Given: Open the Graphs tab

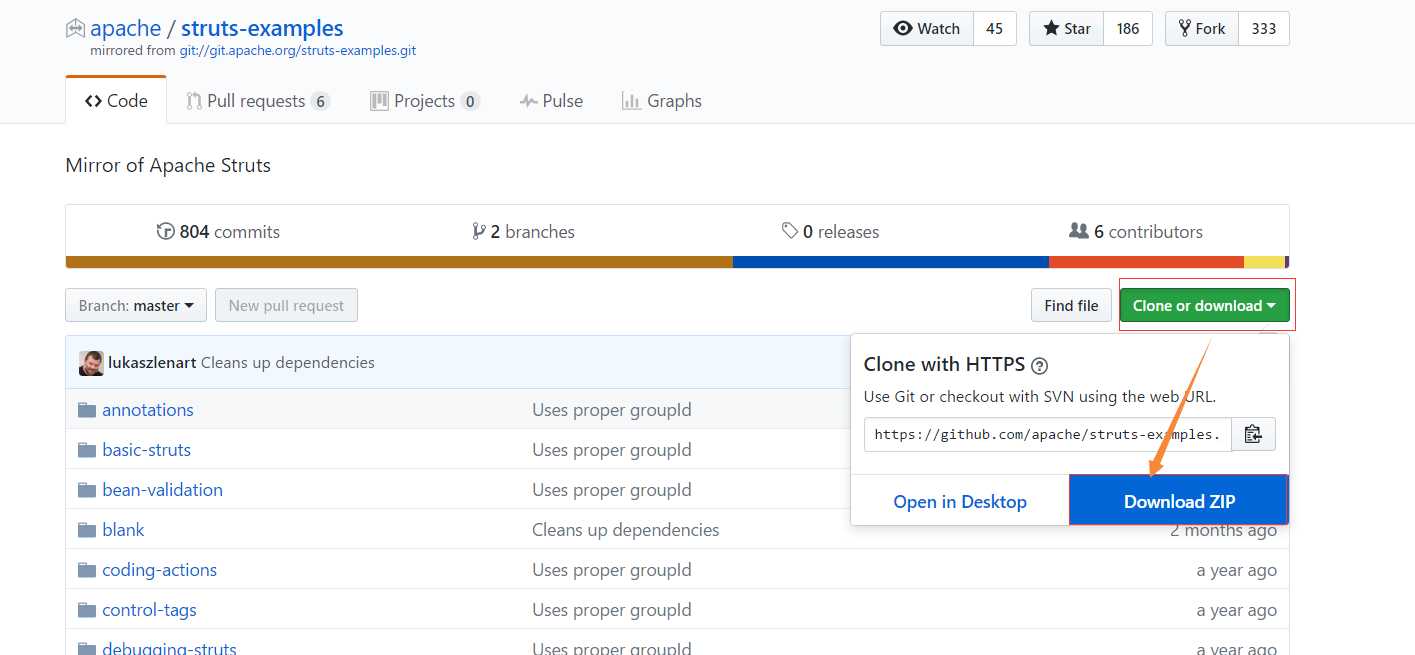Looking at the screenshot, I should pyautogui.click(x=662, y=101).
